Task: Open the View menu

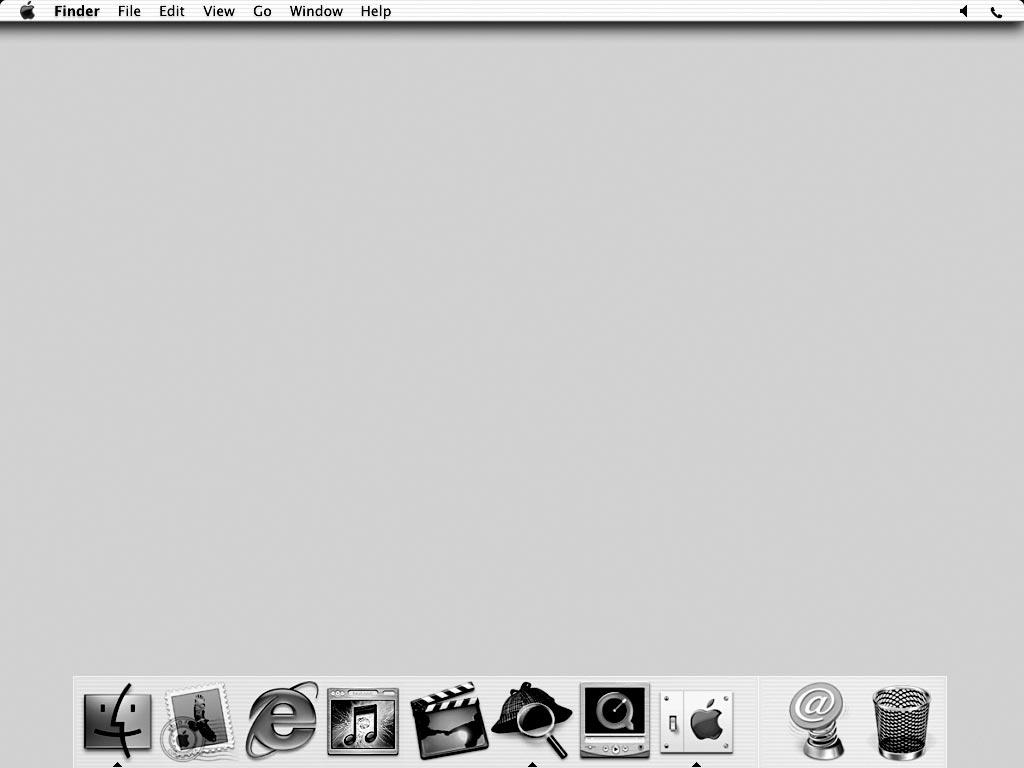Action: pyautogui.click(x=219, y=11)
